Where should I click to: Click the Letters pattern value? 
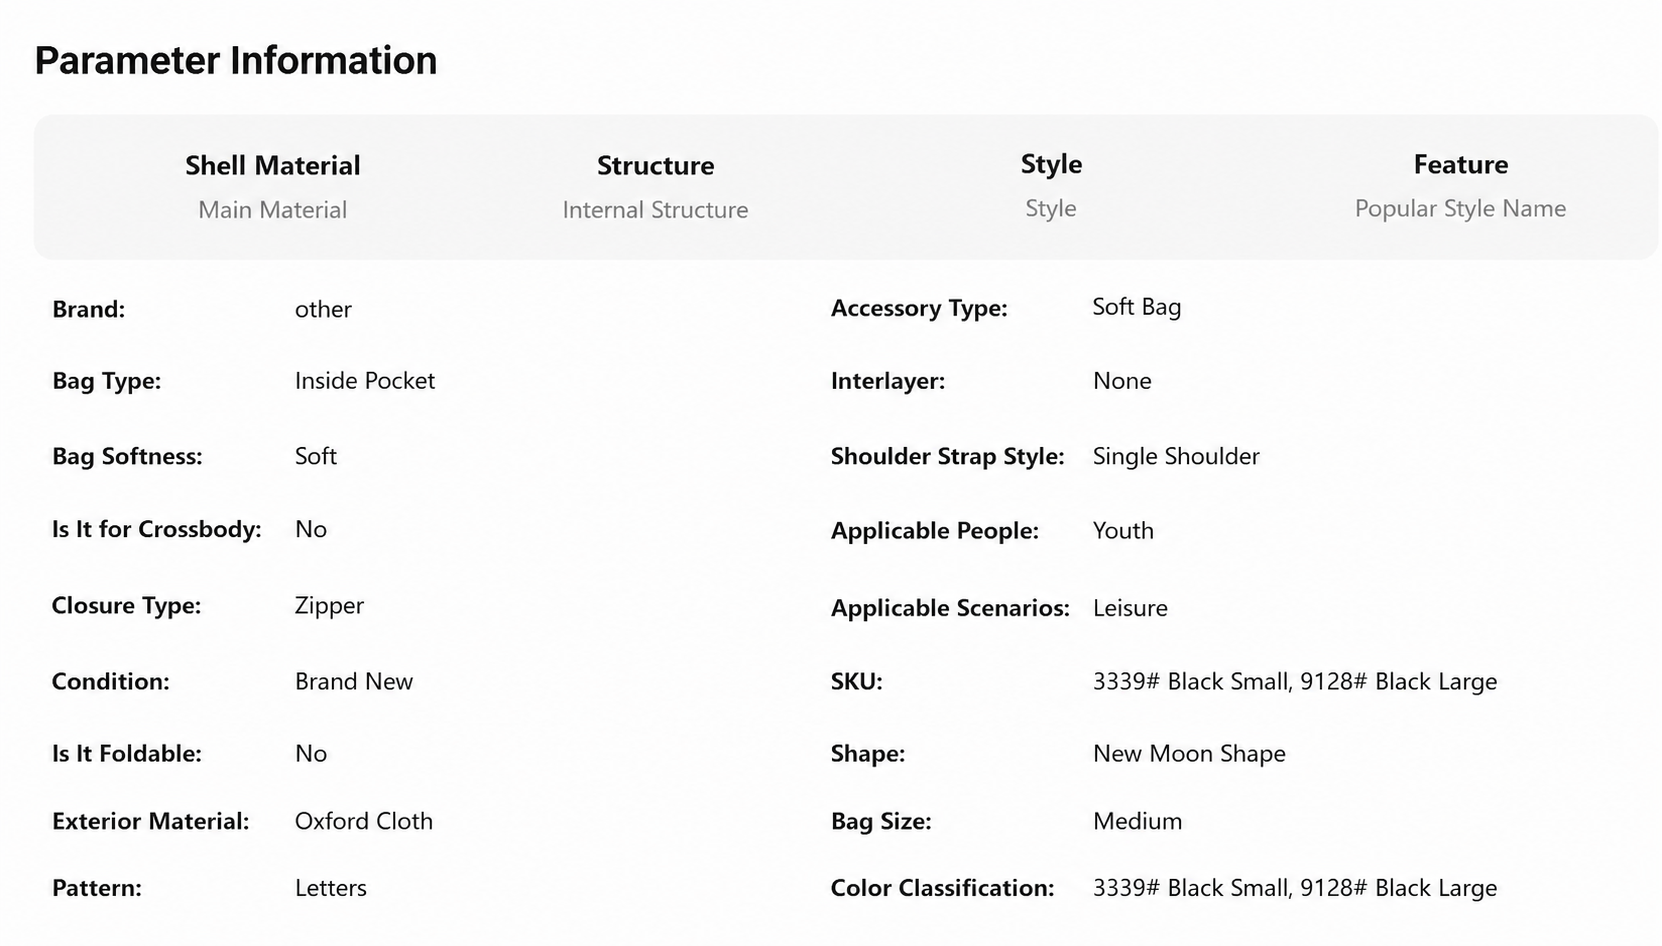[330, 888]
